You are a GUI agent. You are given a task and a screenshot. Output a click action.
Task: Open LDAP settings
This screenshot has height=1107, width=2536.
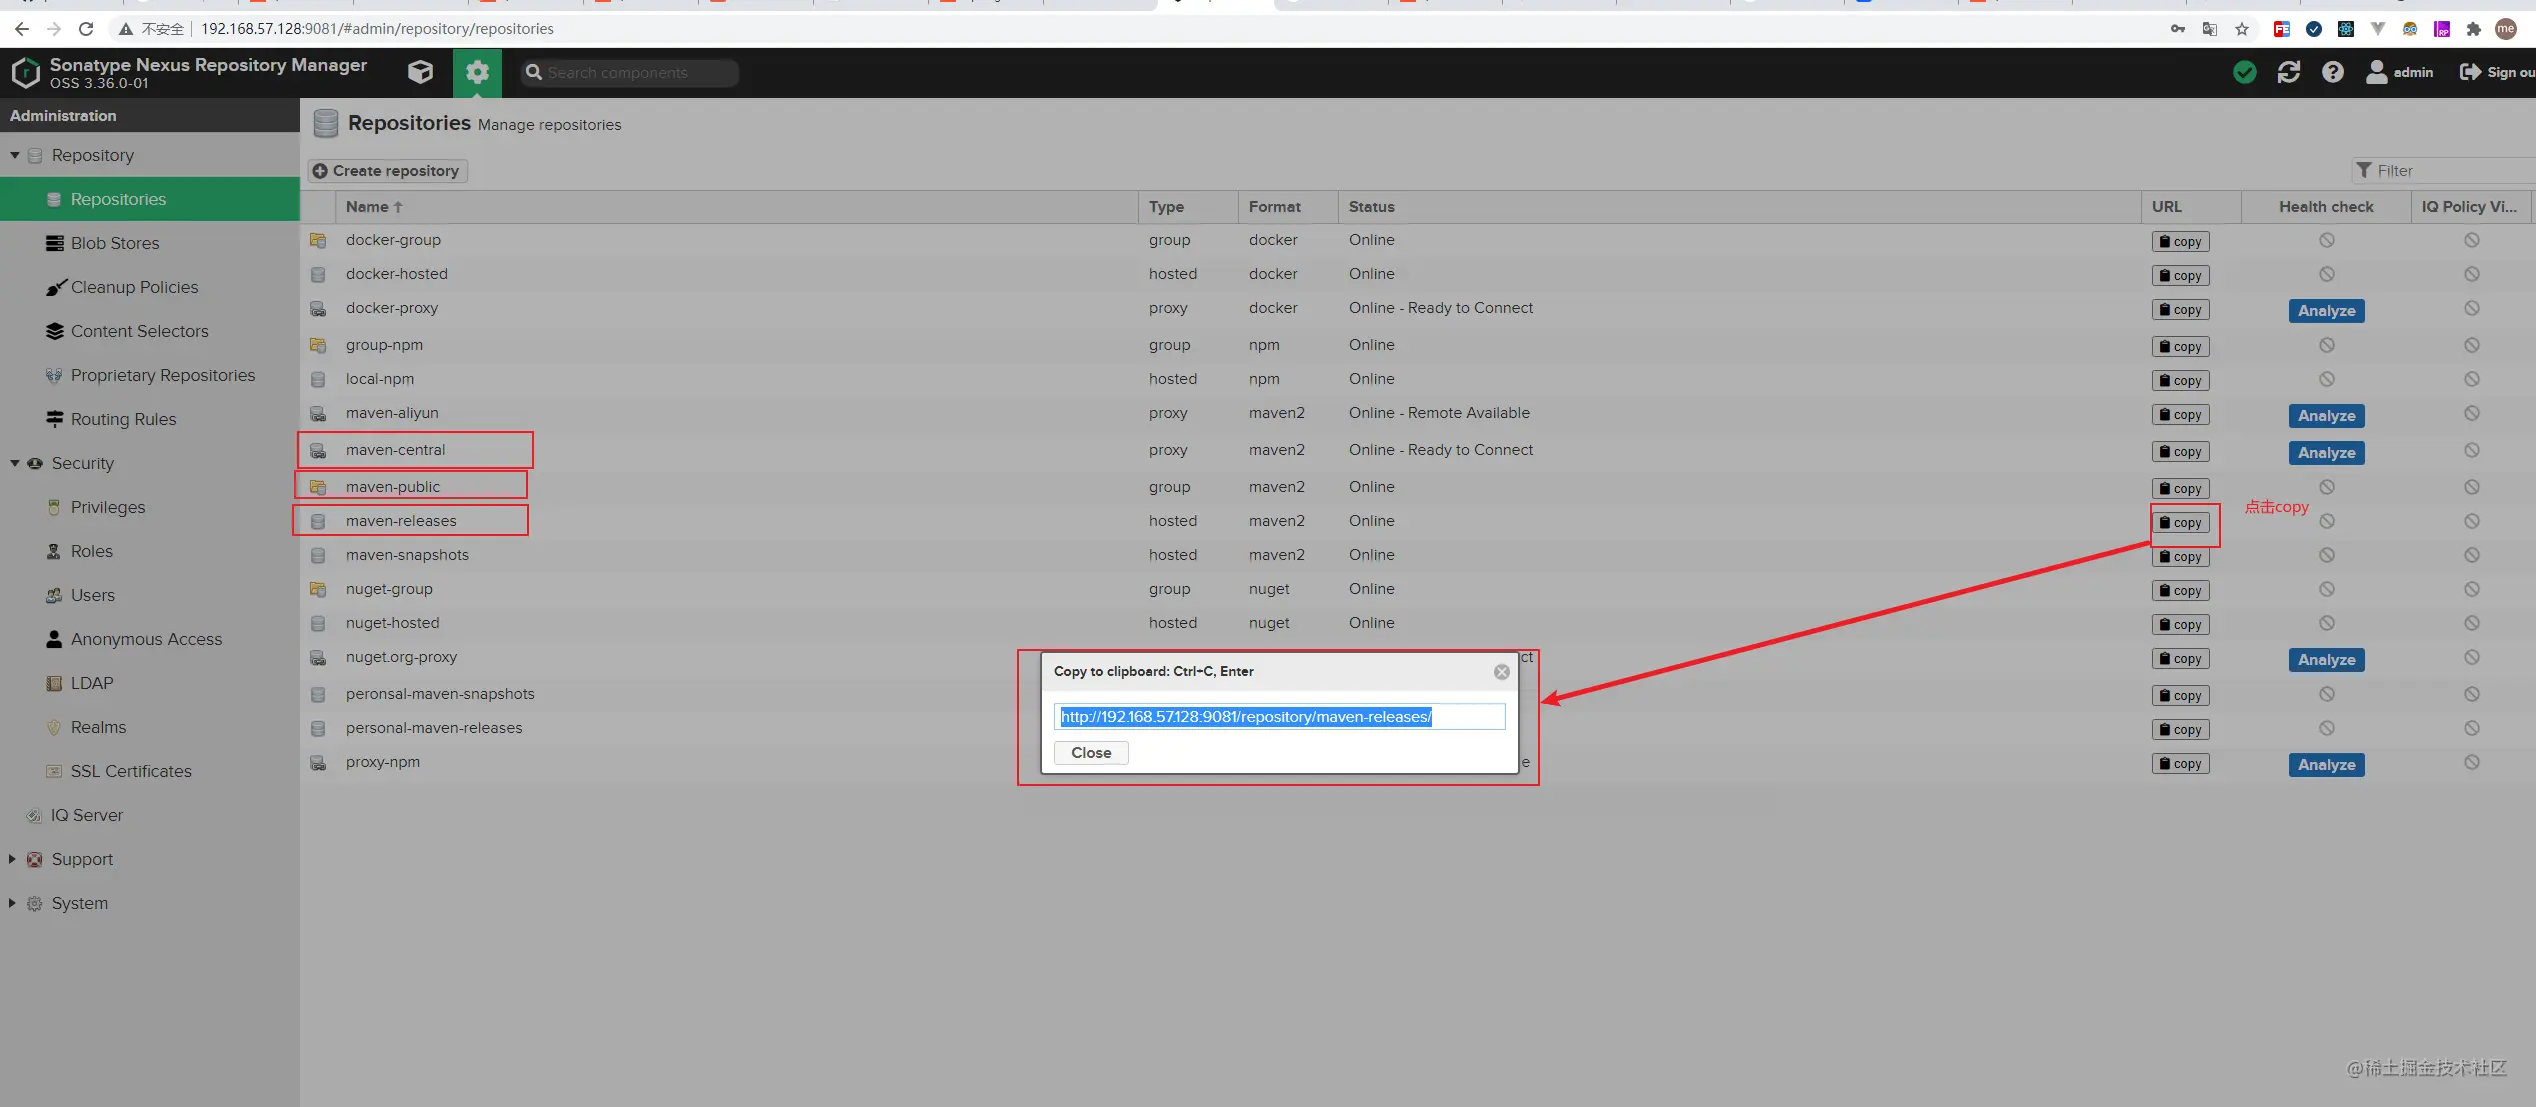pos(150,683)
